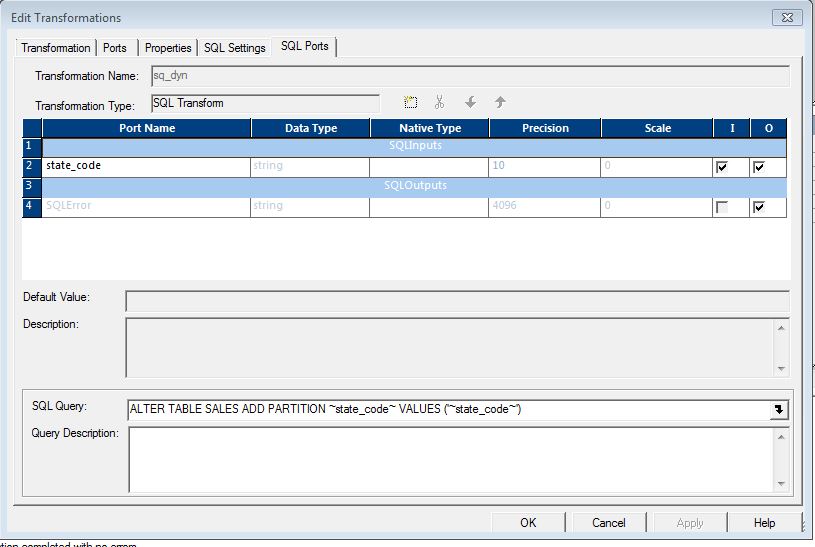Click the SQLInputs group row

tap(415, 146)
